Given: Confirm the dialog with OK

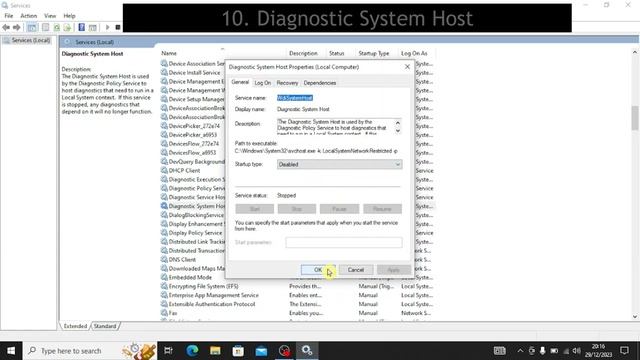Looking at the screenshot, I should [318, 270].
